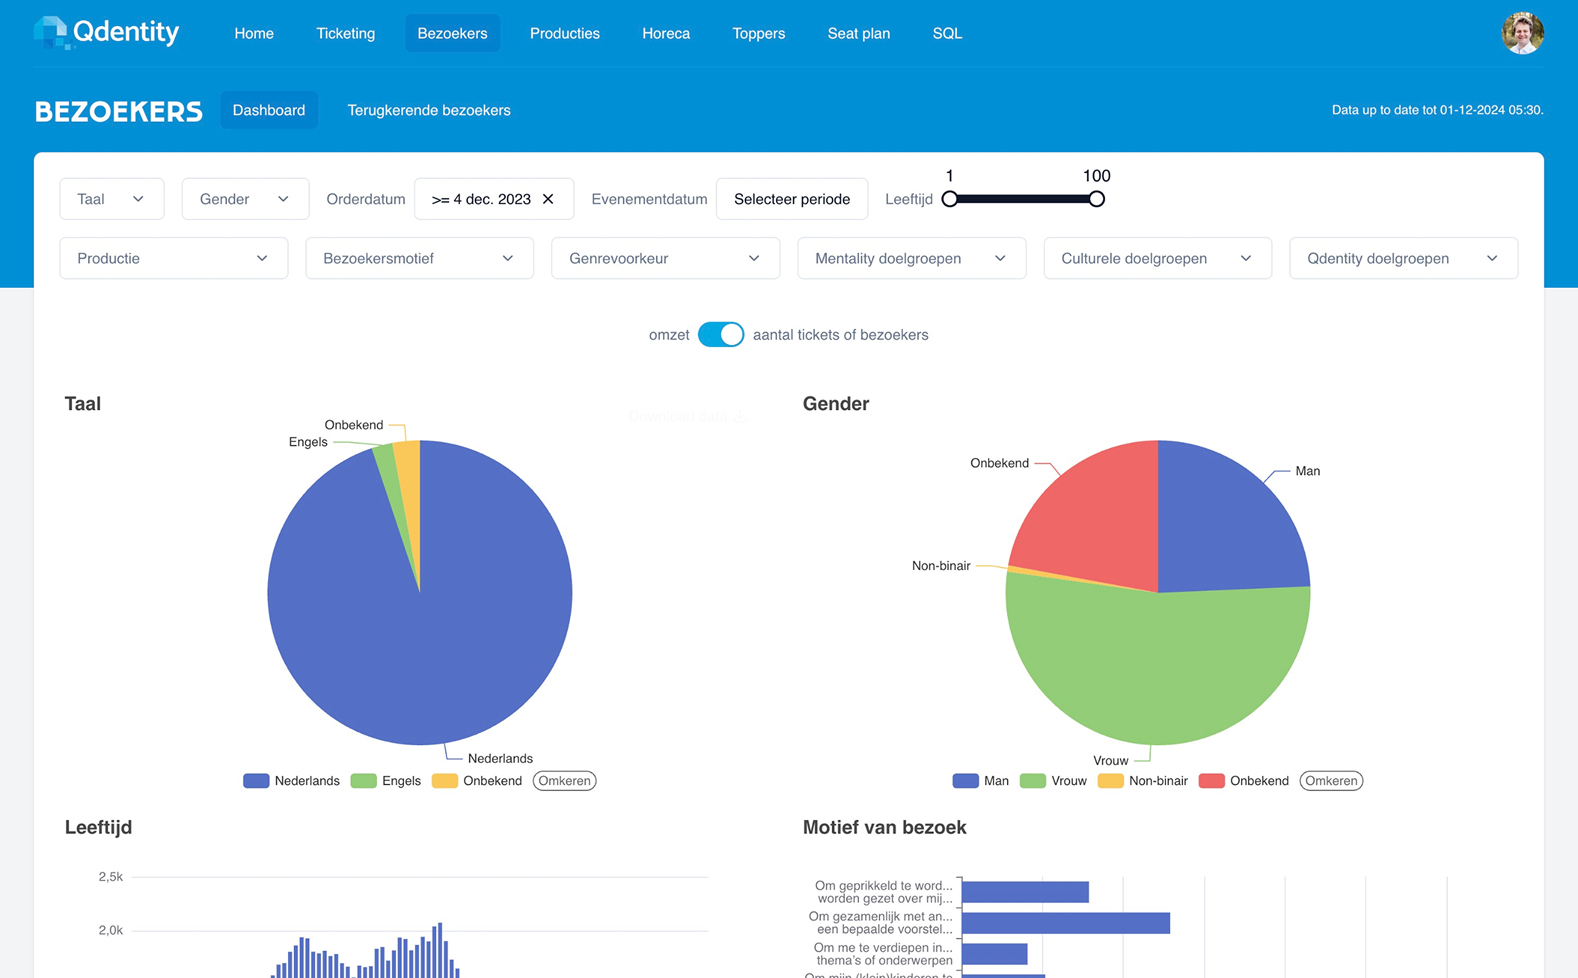Expand the Taal filter dropdown

tap(111, 199)
